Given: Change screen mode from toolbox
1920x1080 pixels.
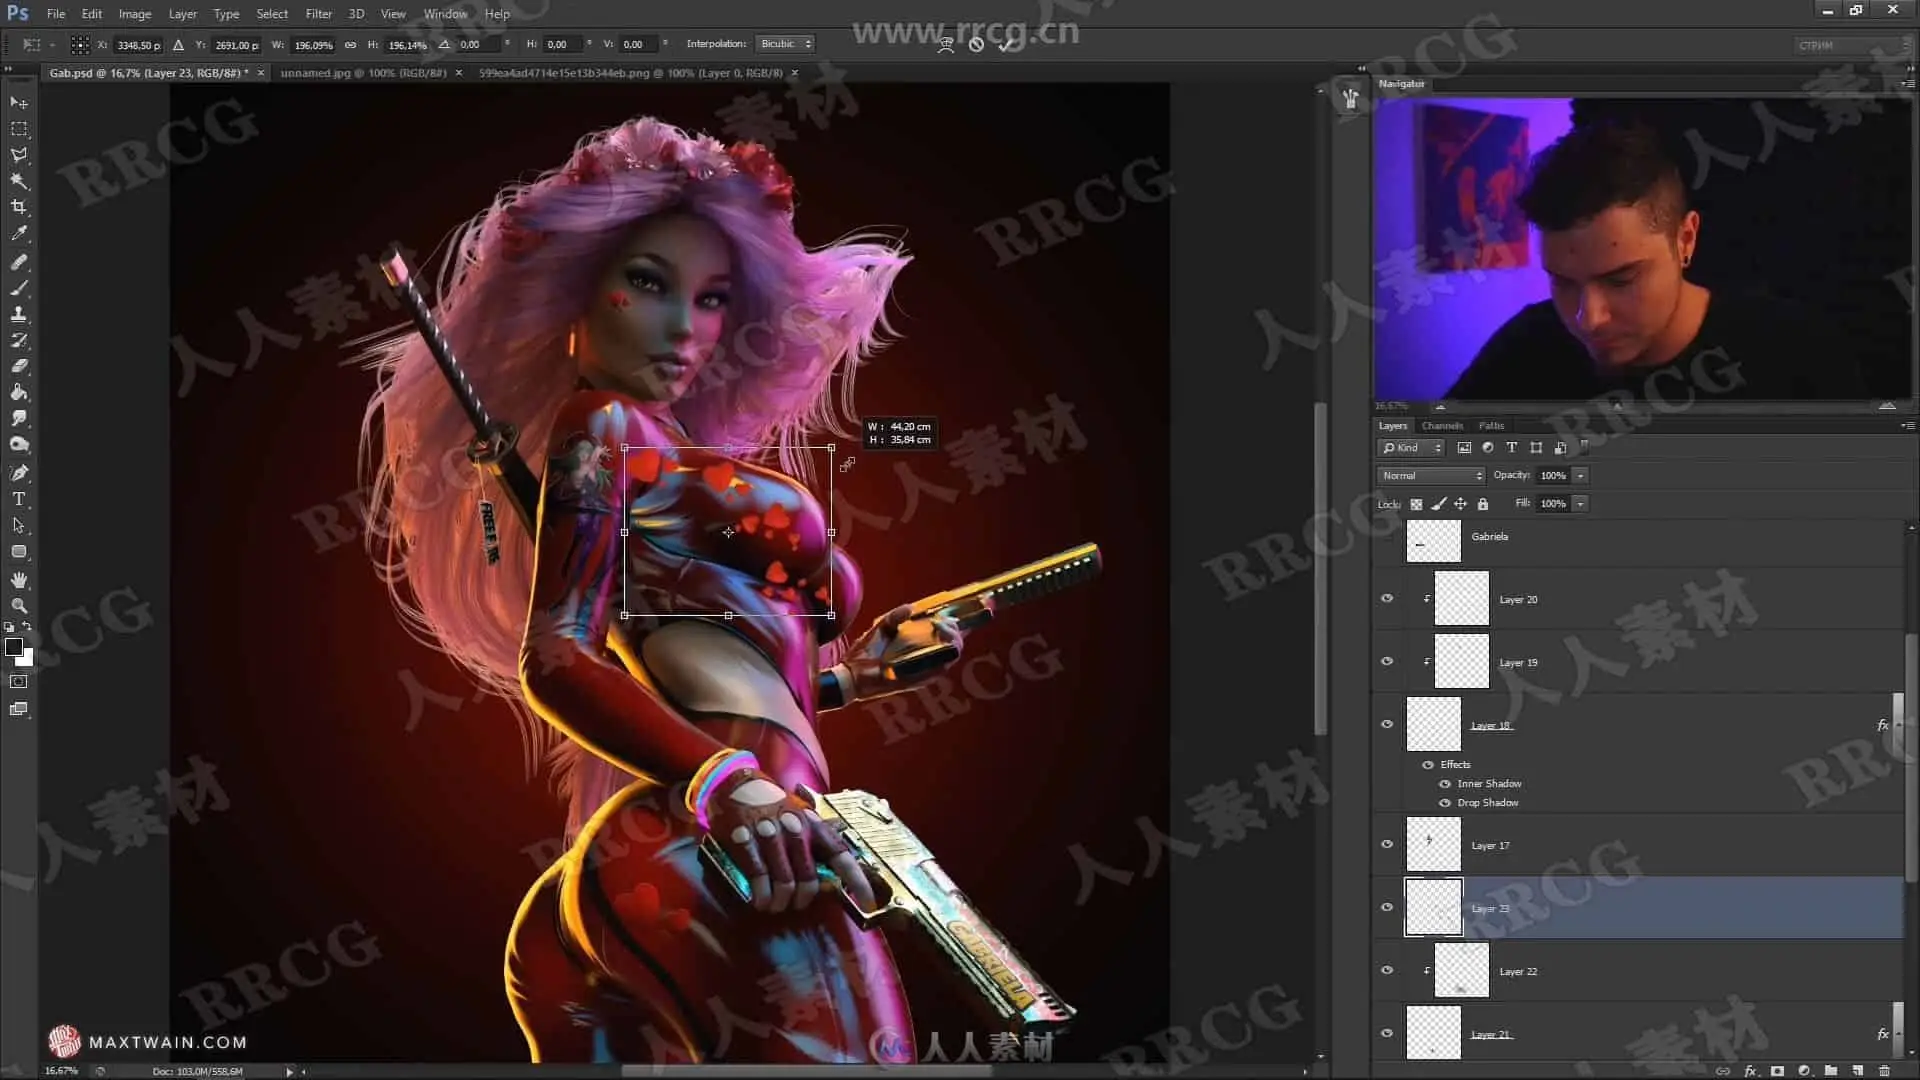Looking at the screenshot, I should click(x=19, y=709).
